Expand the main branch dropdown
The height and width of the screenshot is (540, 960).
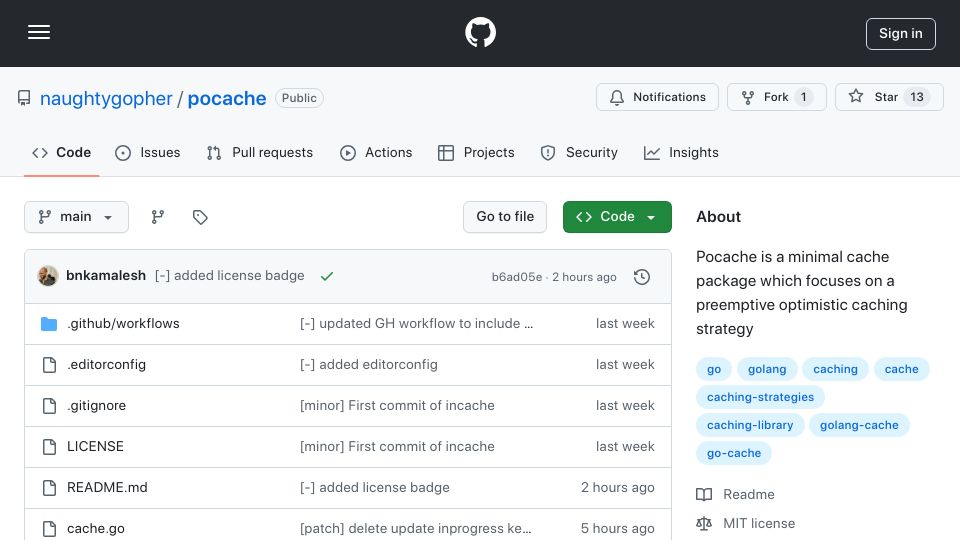[x=77, y=217]
